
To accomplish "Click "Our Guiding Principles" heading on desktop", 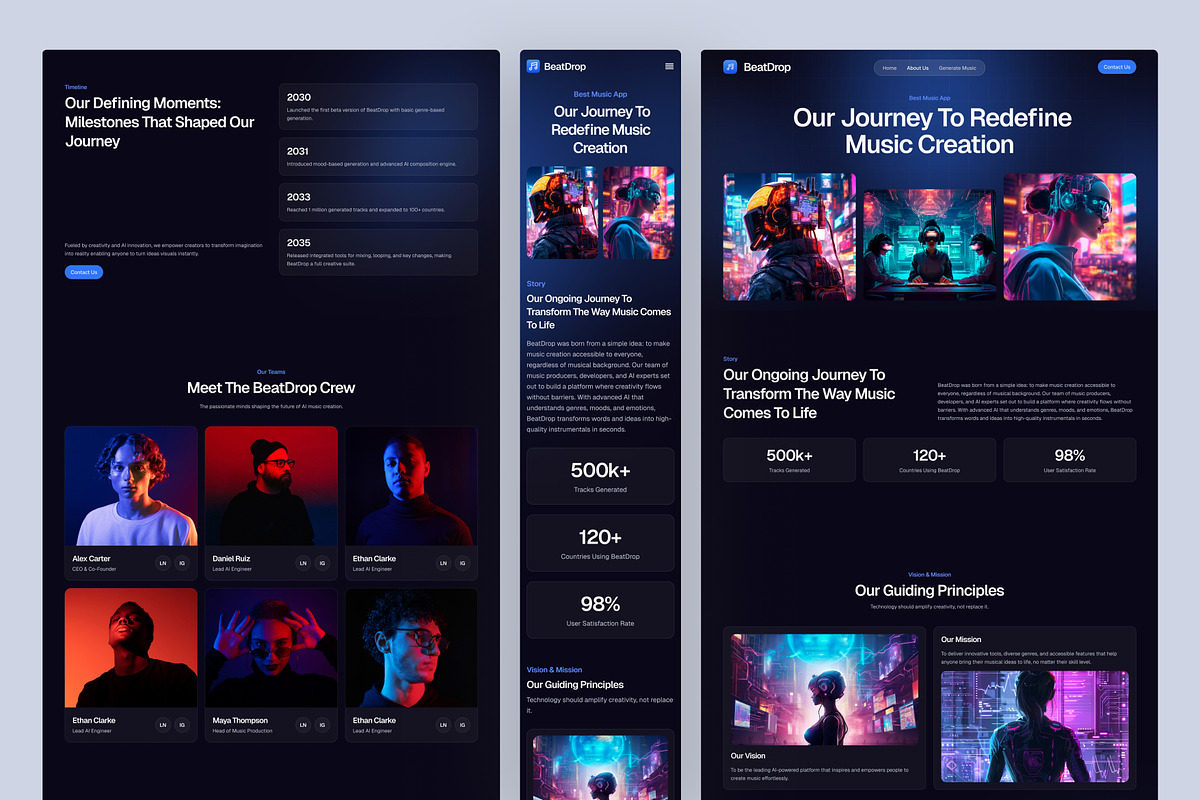I will (x=930, y=591).
